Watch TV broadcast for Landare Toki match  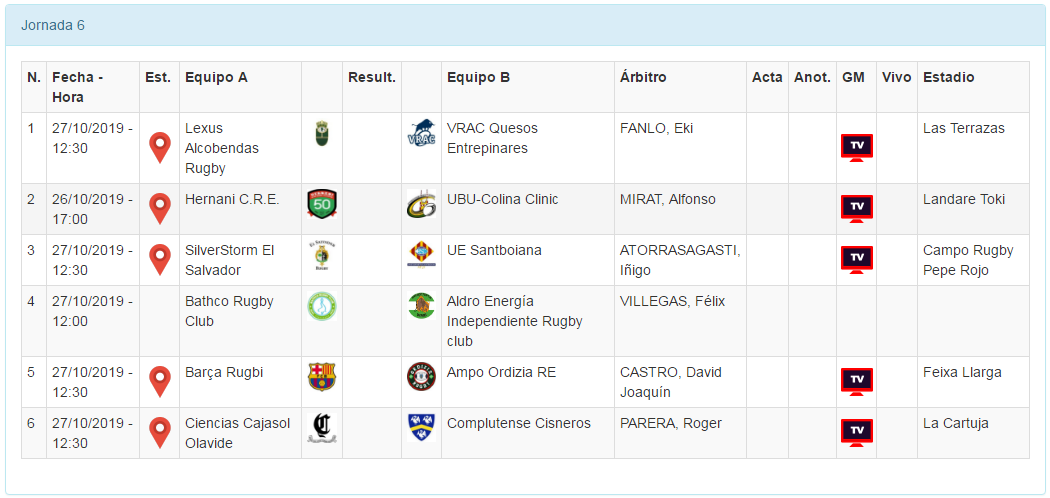856,208
